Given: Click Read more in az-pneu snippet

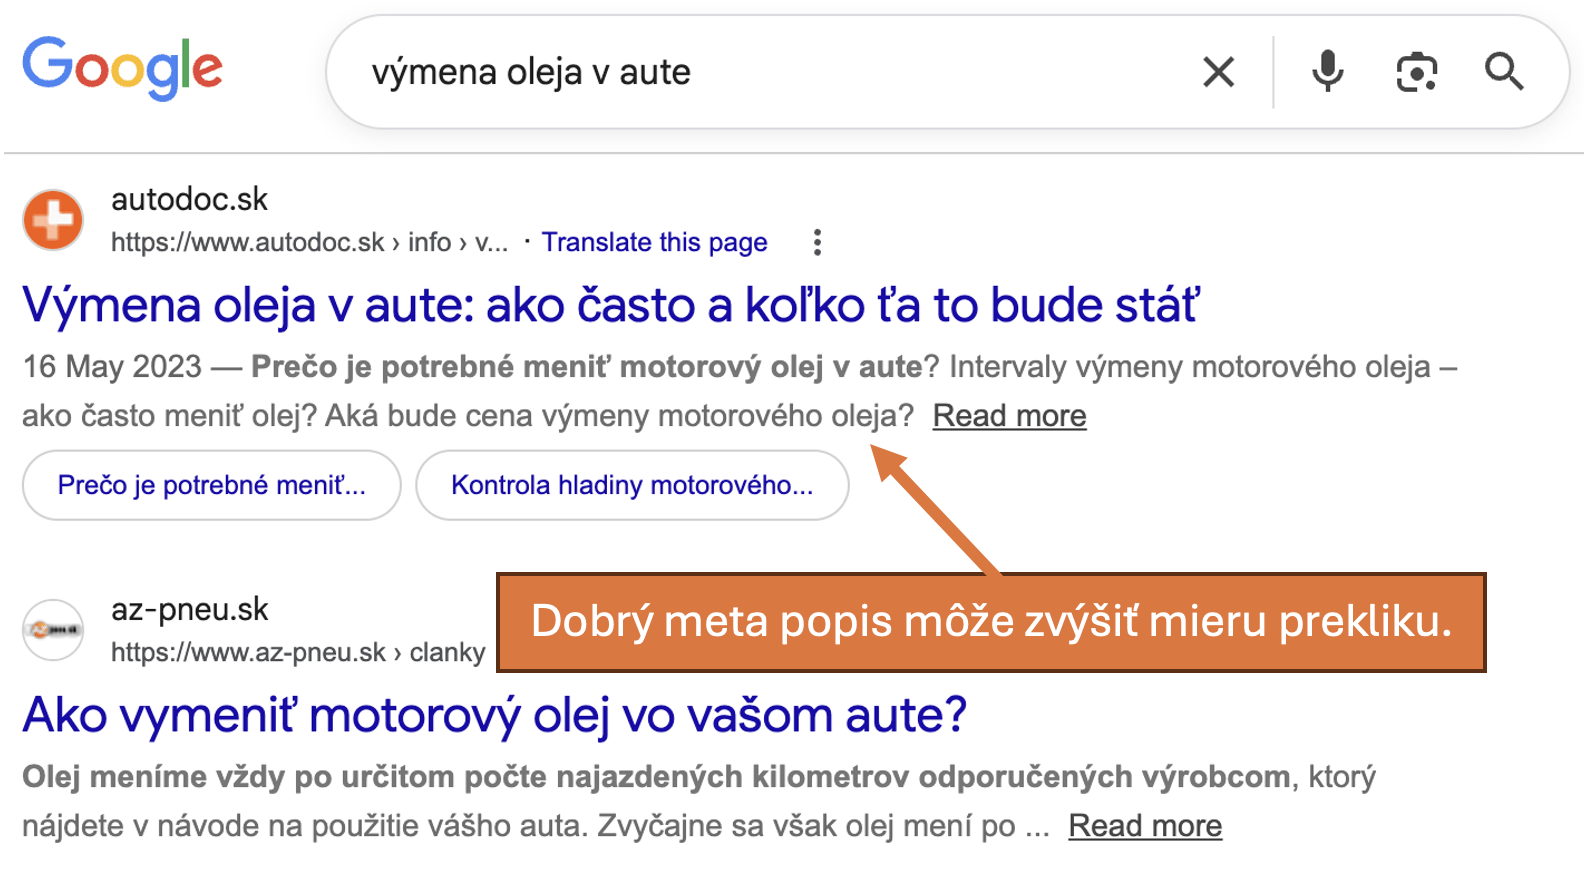Looking at the screenshot, I should 1145,825.
